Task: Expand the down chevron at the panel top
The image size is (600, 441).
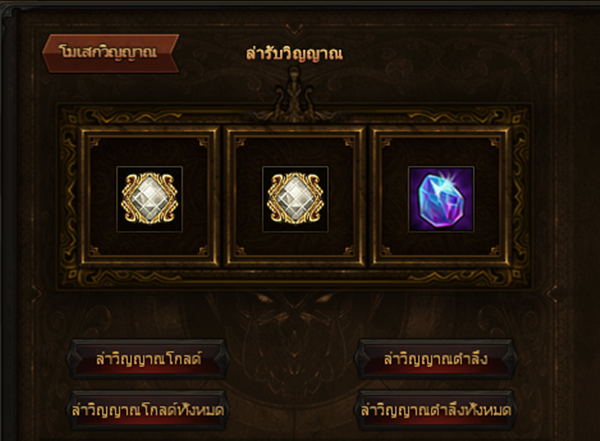Action: click(294, 29)
